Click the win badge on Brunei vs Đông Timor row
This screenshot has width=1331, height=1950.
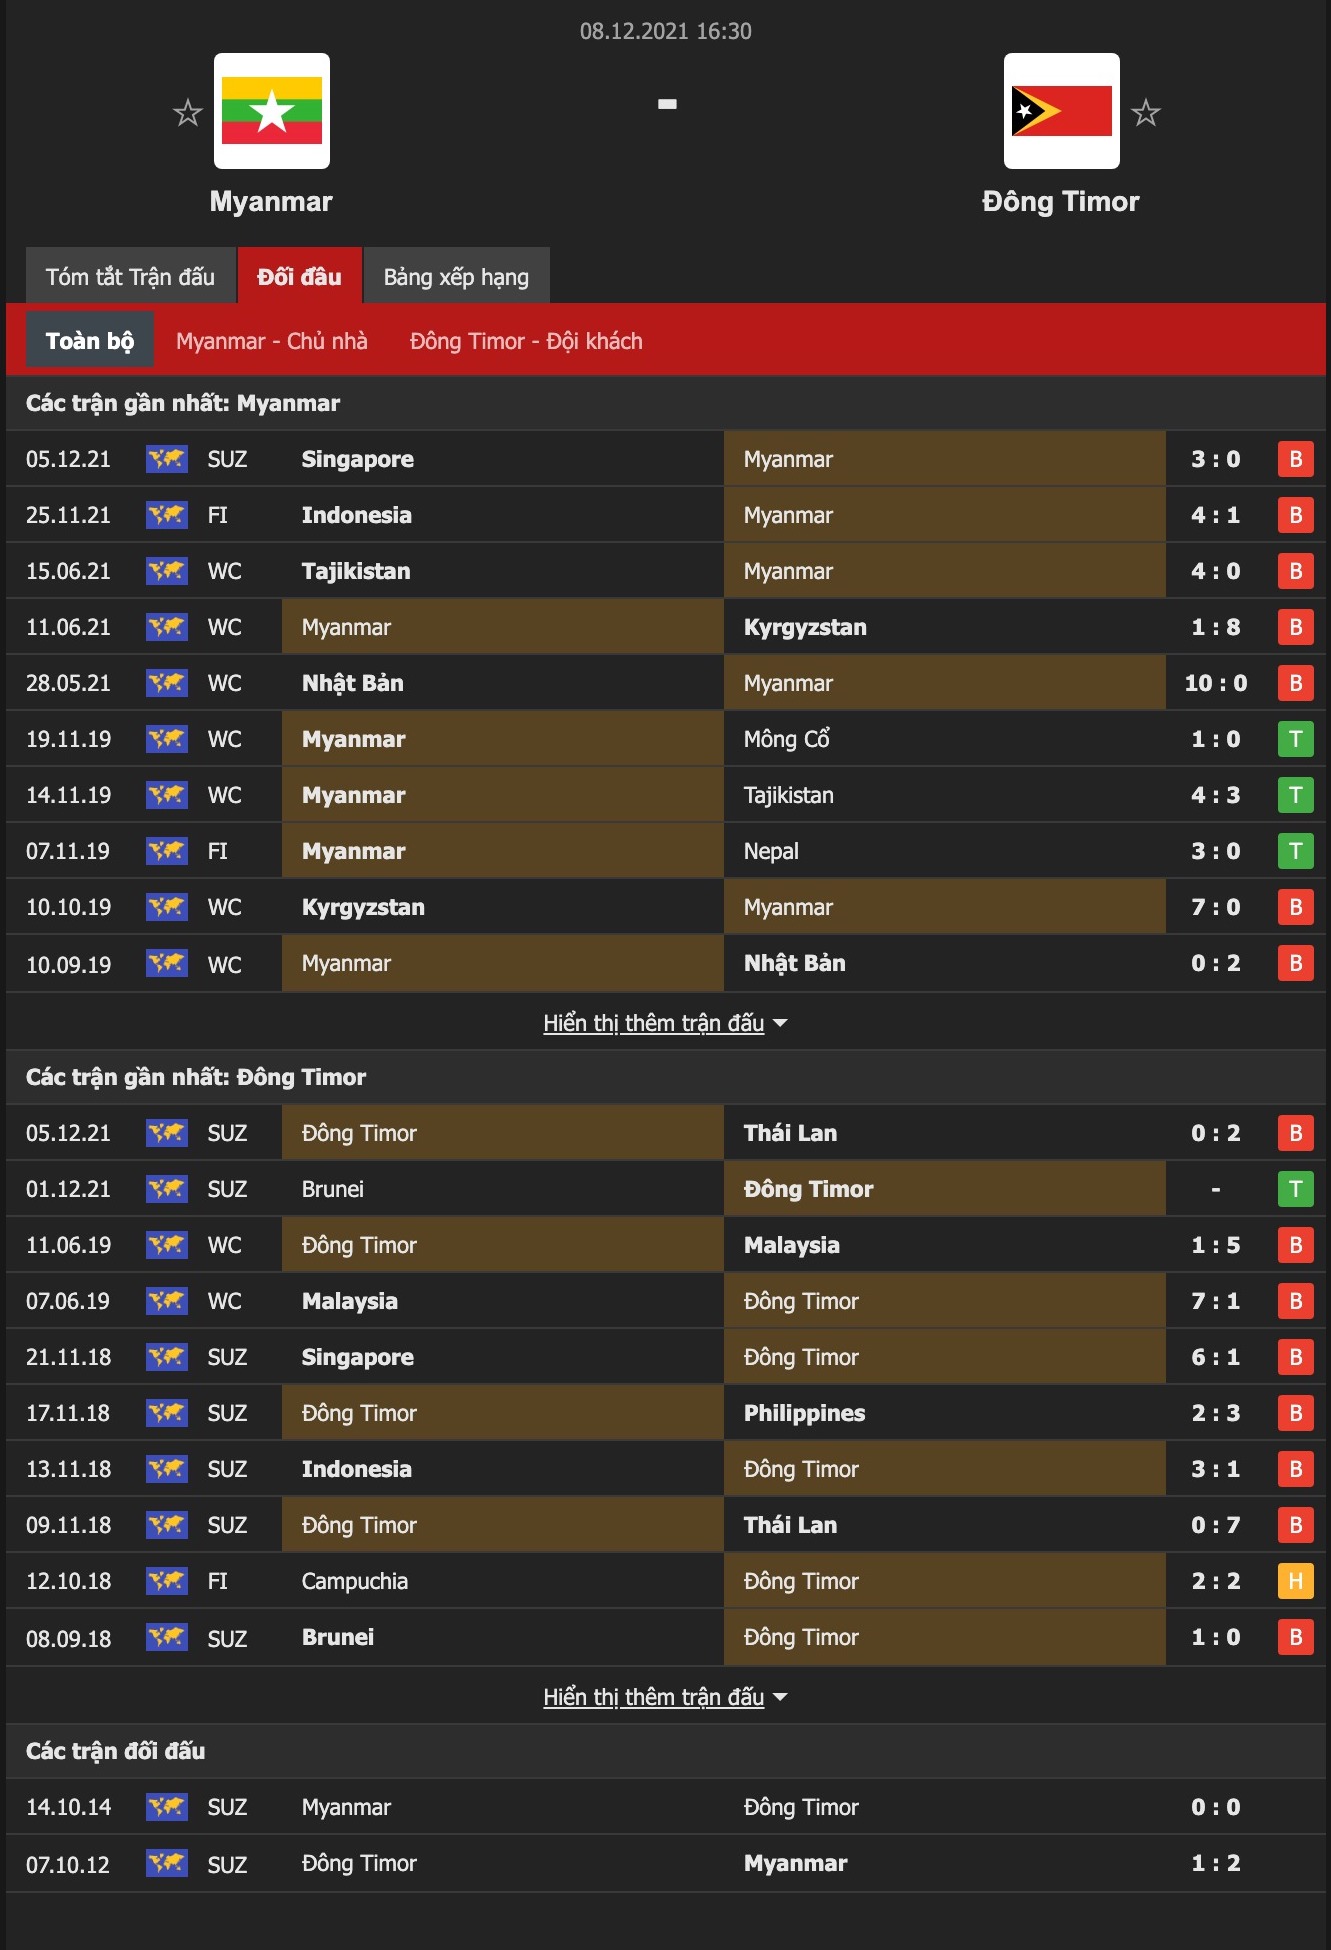click(x=1295, y=1189)
